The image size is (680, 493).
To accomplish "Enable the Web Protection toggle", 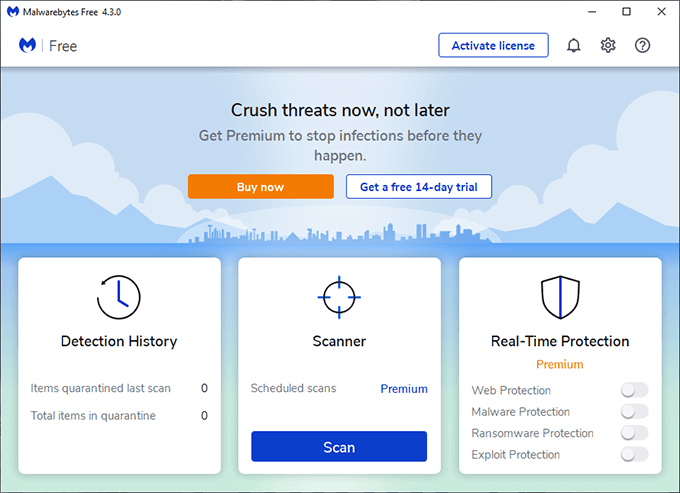I will point(634,390).
